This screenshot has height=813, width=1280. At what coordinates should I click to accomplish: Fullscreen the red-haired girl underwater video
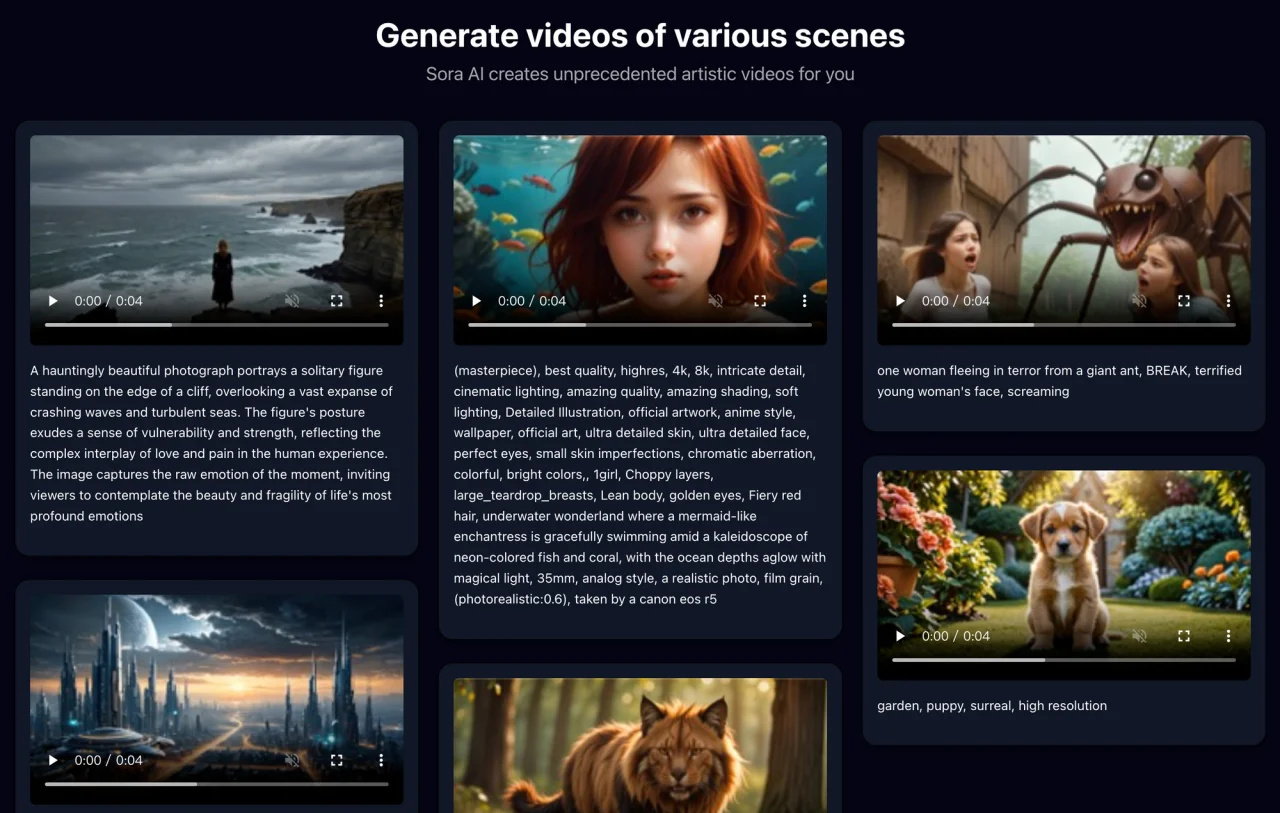coord(760,301)
